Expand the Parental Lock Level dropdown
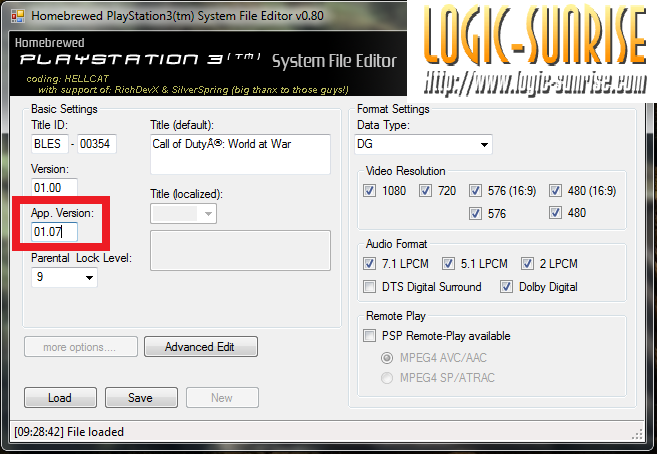 point(64,277)
